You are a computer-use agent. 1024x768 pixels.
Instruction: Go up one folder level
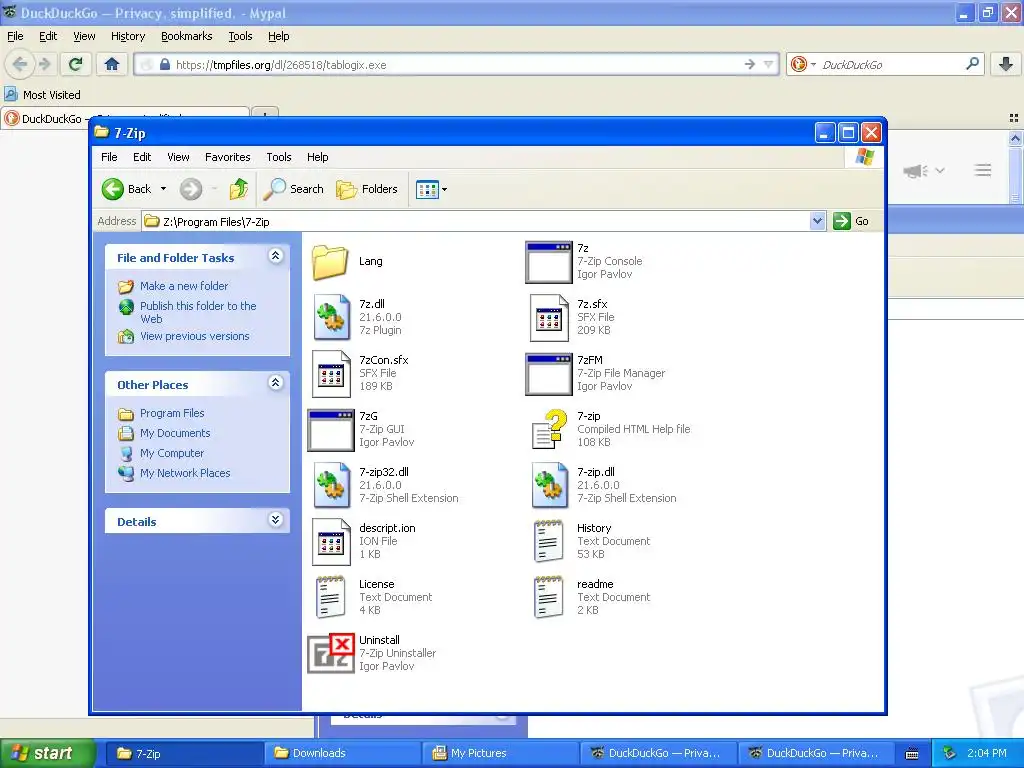238,189
